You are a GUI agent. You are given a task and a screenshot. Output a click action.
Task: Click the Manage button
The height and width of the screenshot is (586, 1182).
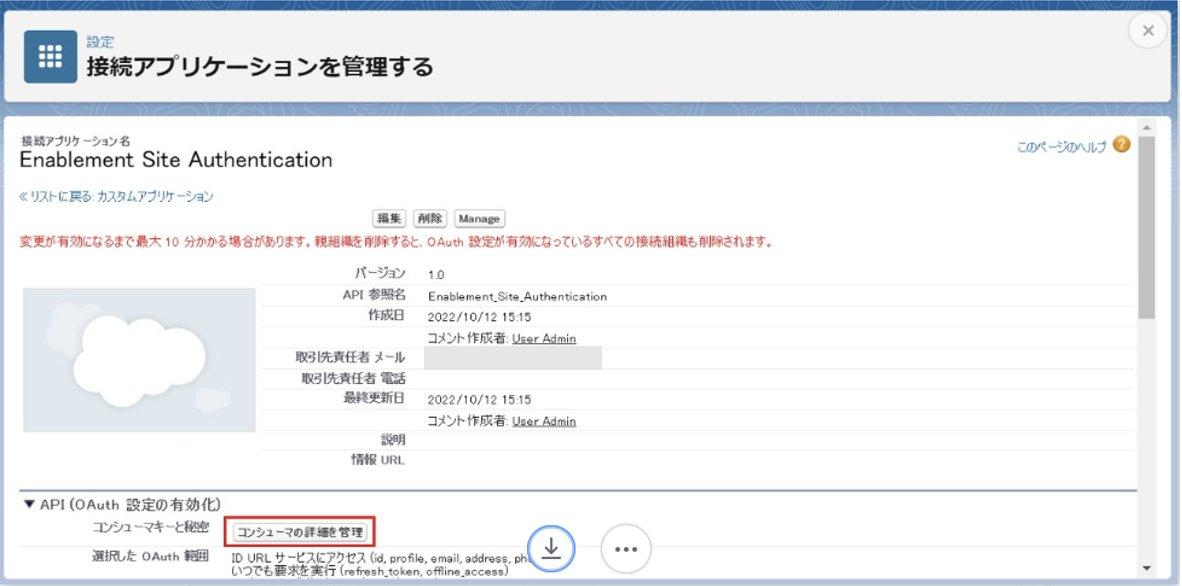[479, 218]
